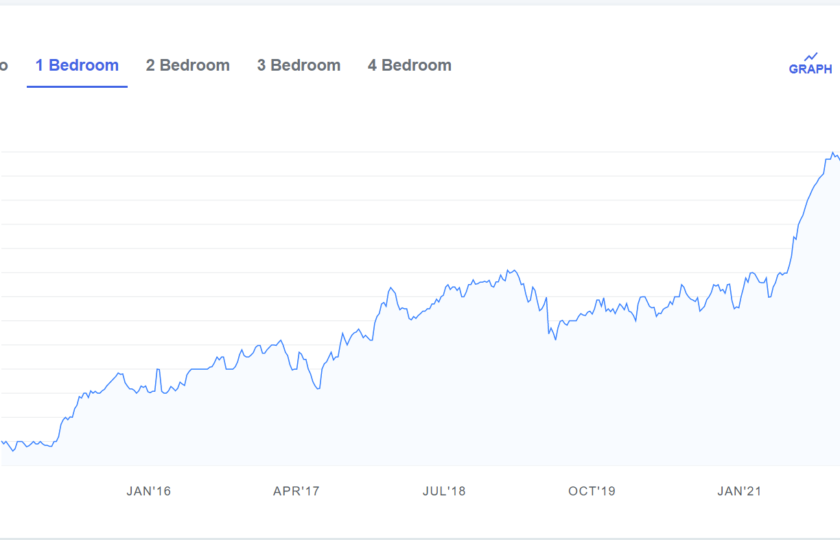This screenshot has width=840, height=540.
Task: Show the 4 Bedroom price chart
Action: pyautogui.click(x=409, y=65)
